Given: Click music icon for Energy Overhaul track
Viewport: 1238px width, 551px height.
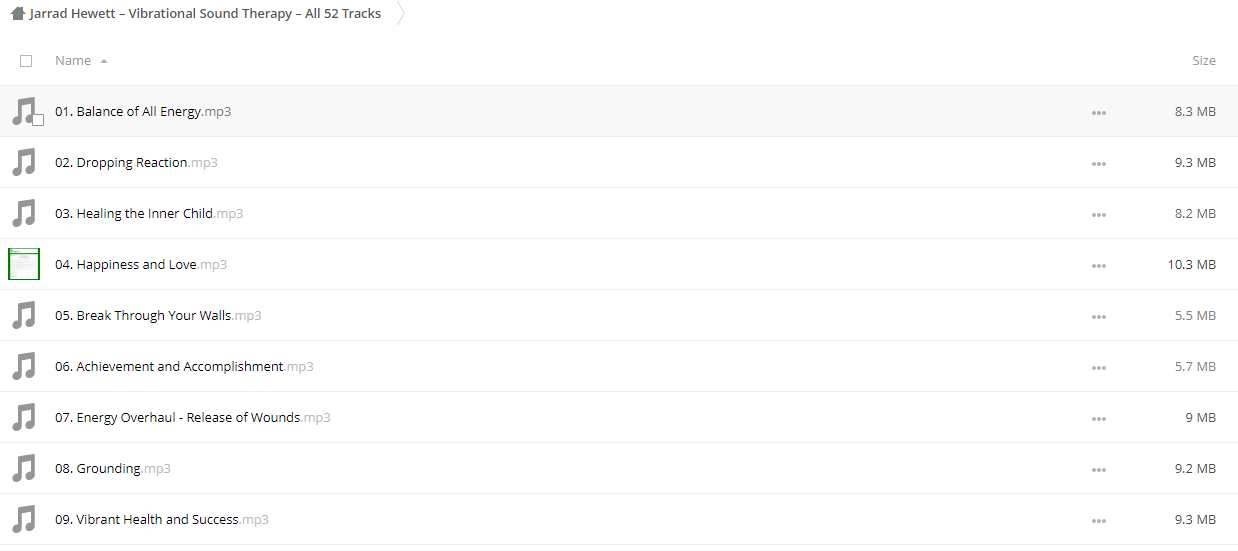Looking at the screenshot, I should (24, 417).
